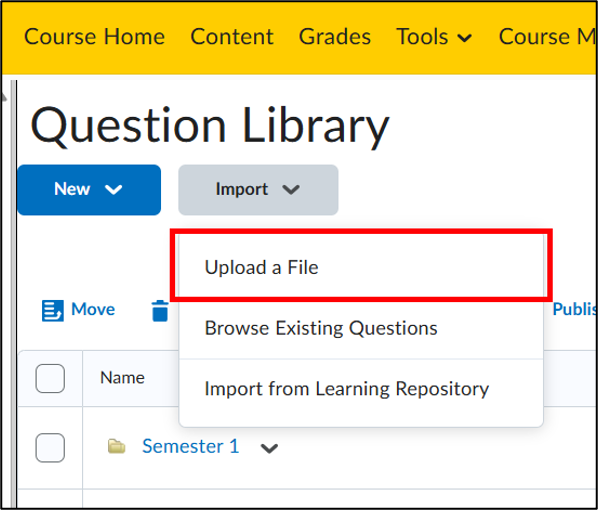
Task: Open the Semester 1 folder link
Action: pyautogui.click(x=191, y=446)
